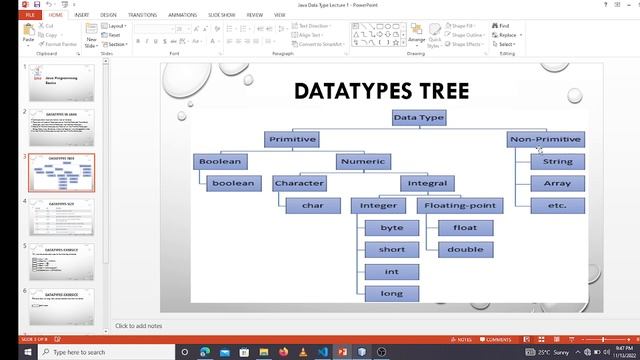Toggle the NOTES pane in status bar
The height and width of the screenshot is (360, 640).
tap(461, 340)
